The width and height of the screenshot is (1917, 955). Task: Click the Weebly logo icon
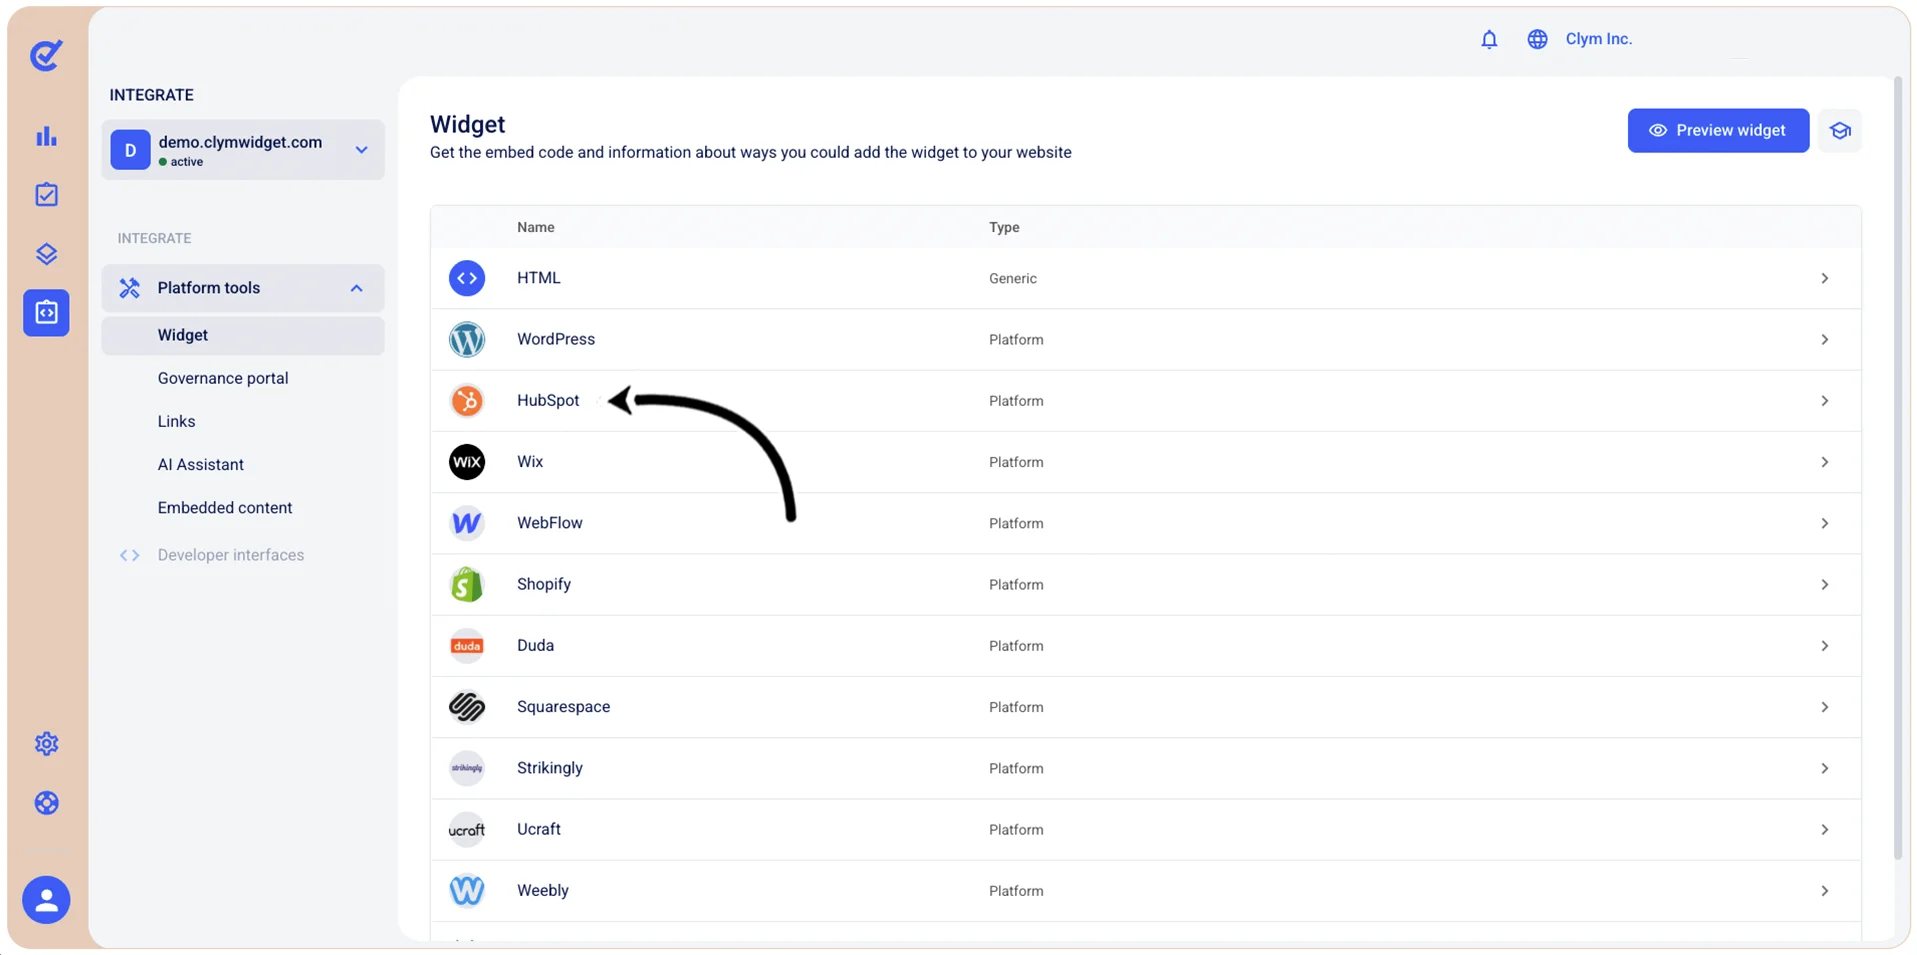[467, 891]
